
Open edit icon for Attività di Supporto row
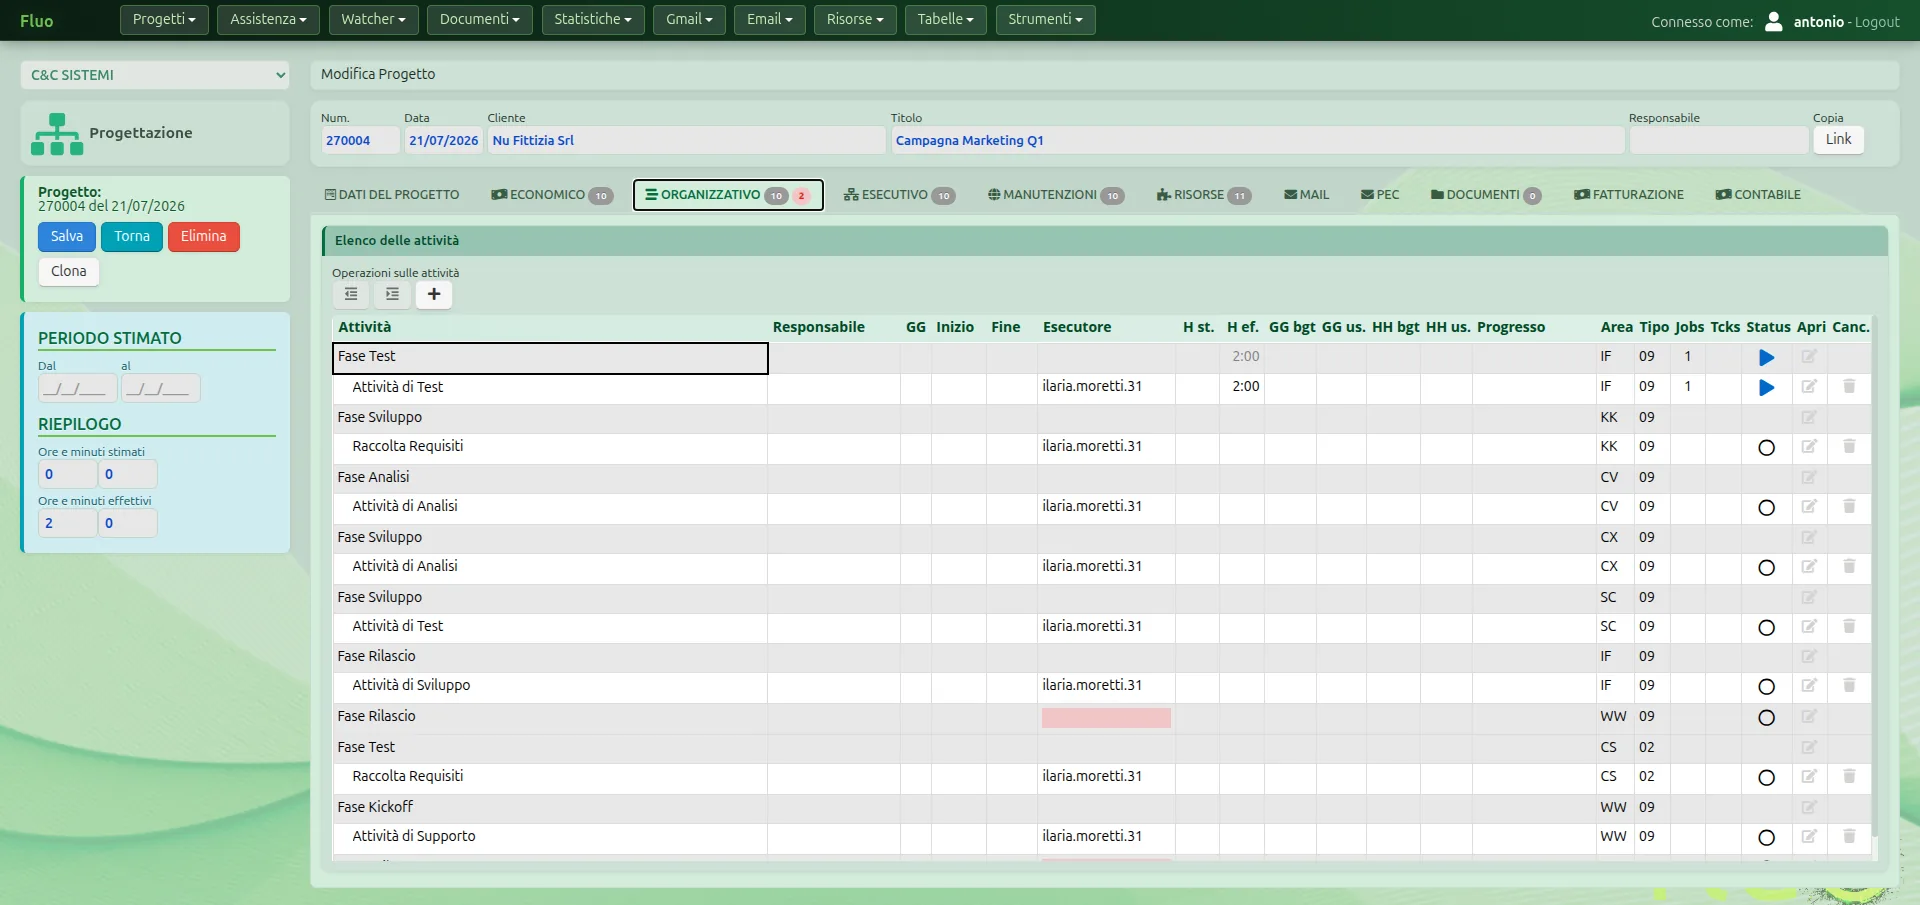coord(1809,836)
